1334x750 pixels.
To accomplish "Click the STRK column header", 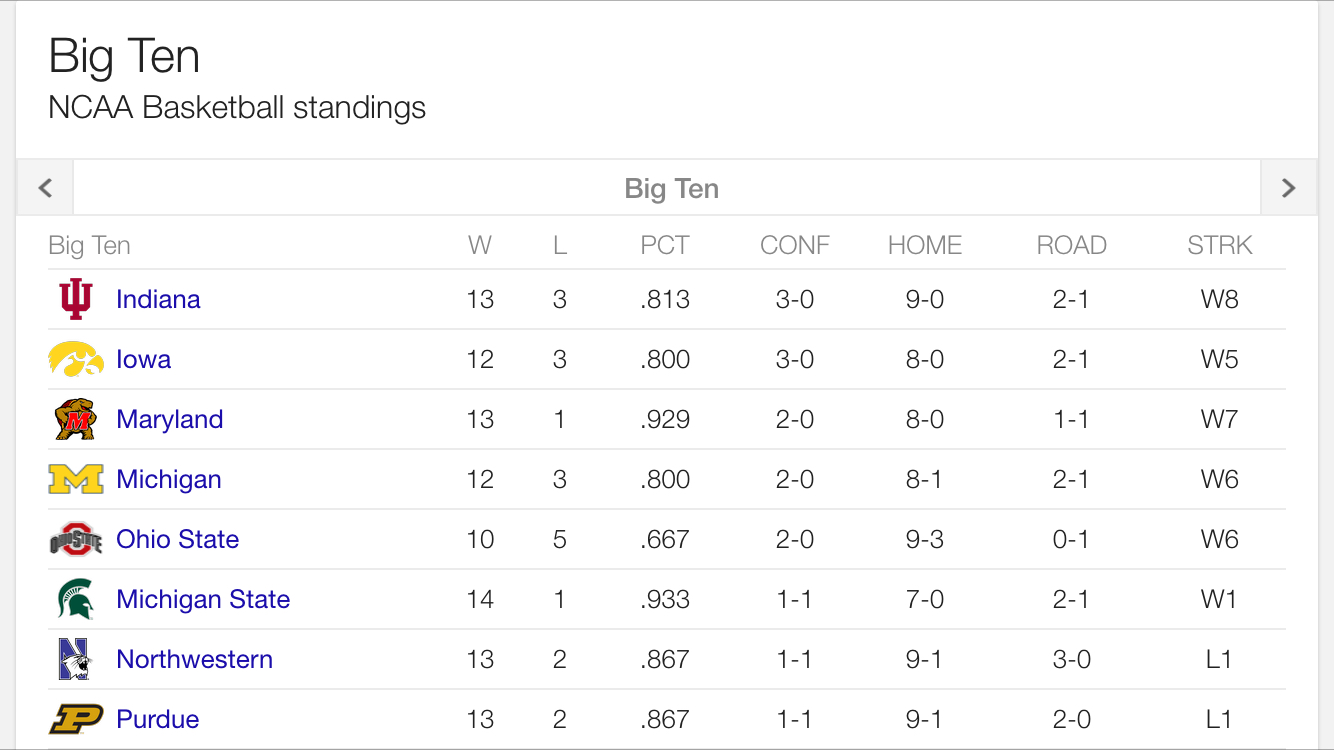I will click(x=1219, y=245).
